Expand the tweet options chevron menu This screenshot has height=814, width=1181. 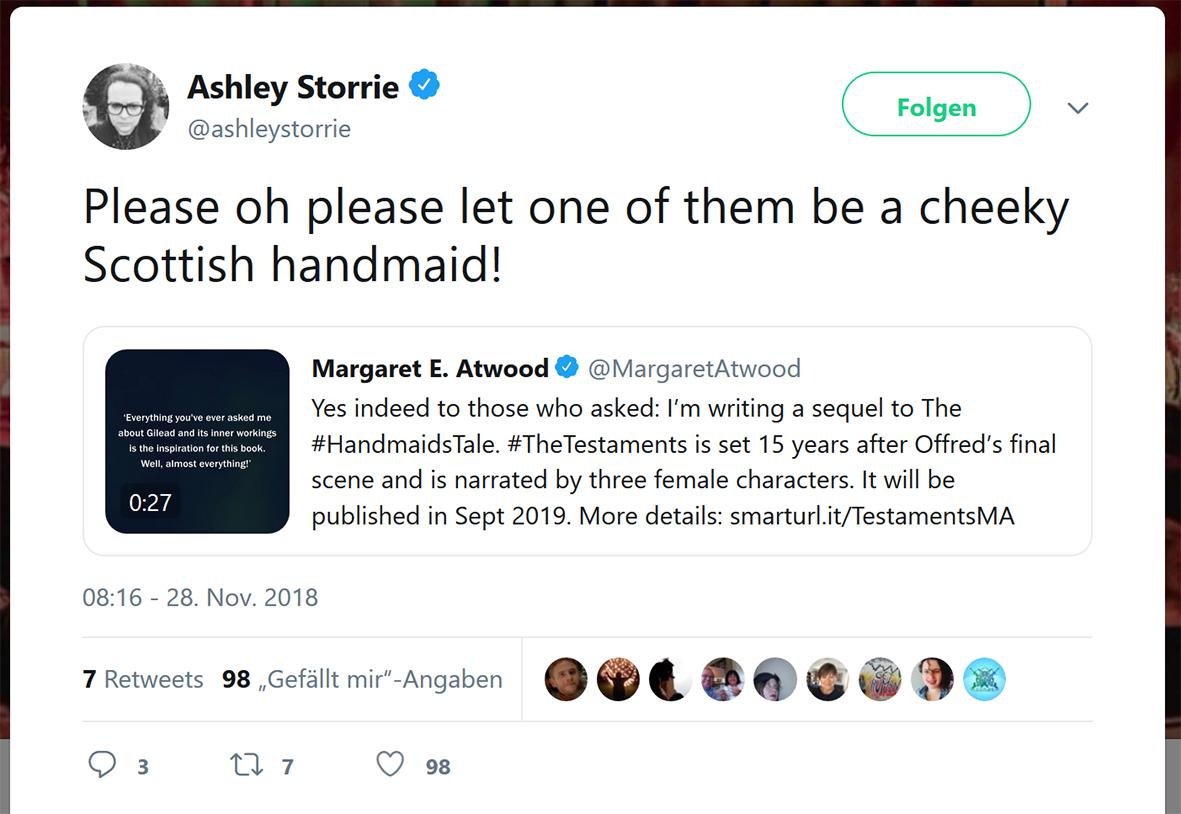1078,108
